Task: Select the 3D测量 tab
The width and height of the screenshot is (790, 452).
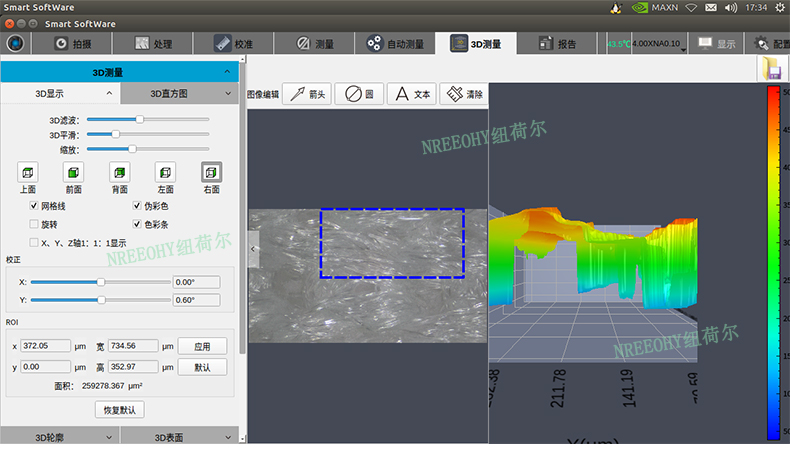Action: [476, 44]
